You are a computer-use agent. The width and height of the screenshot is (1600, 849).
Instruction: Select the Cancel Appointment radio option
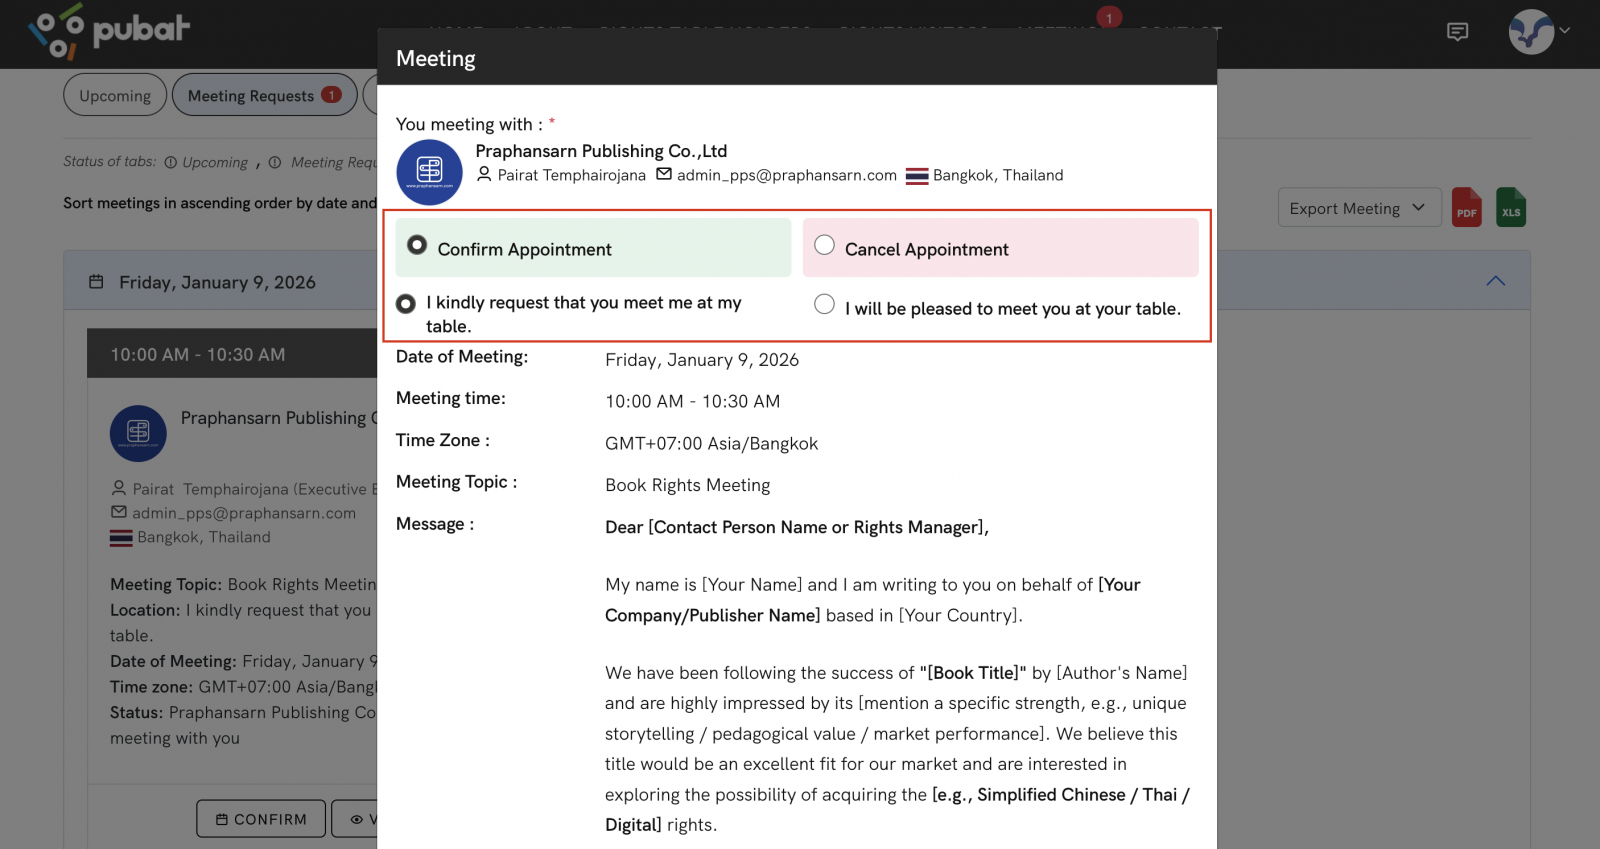(824, 245)
